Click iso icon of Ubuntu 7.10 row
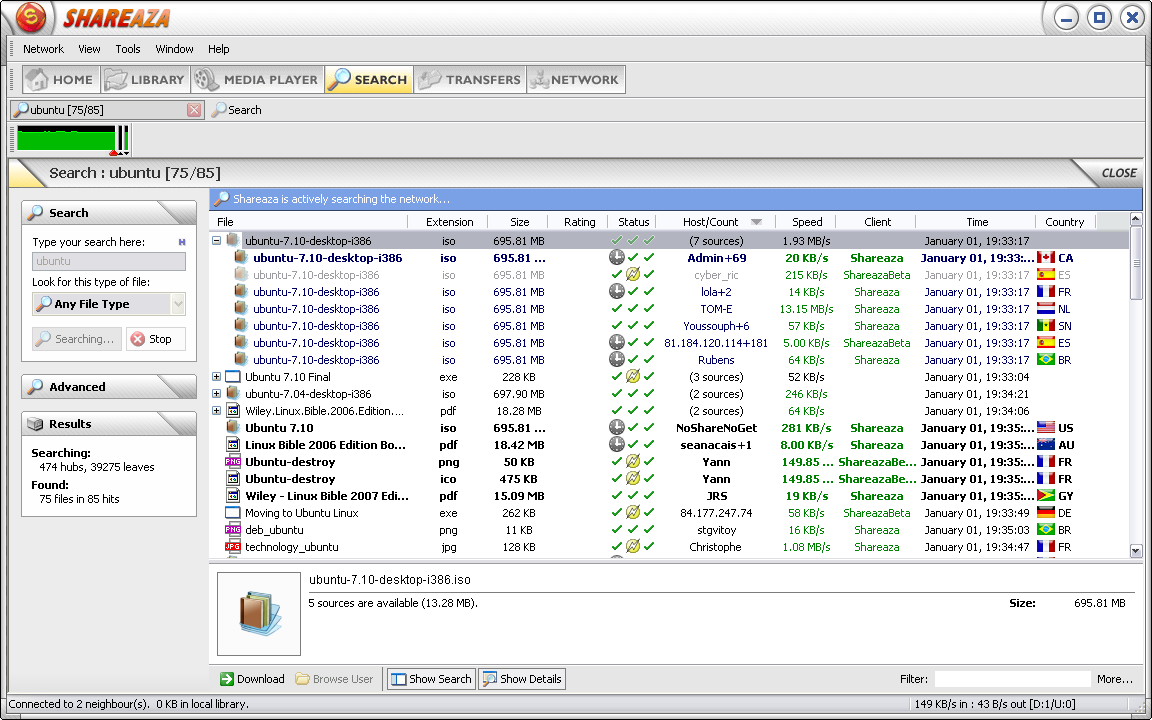Image resolution: width=1152 pixels, height=720 pixels. point(233,428)
